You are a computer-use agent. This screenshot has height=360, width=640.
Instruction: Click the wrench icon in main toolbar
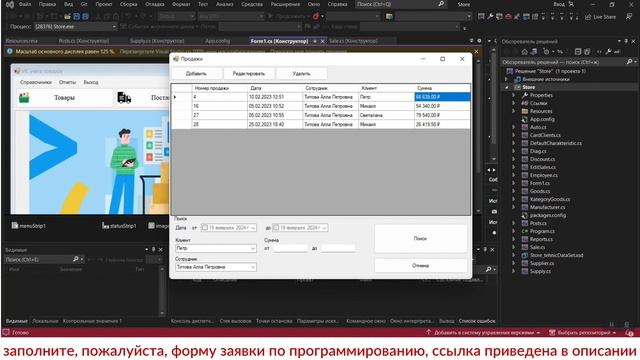[490, 17]
